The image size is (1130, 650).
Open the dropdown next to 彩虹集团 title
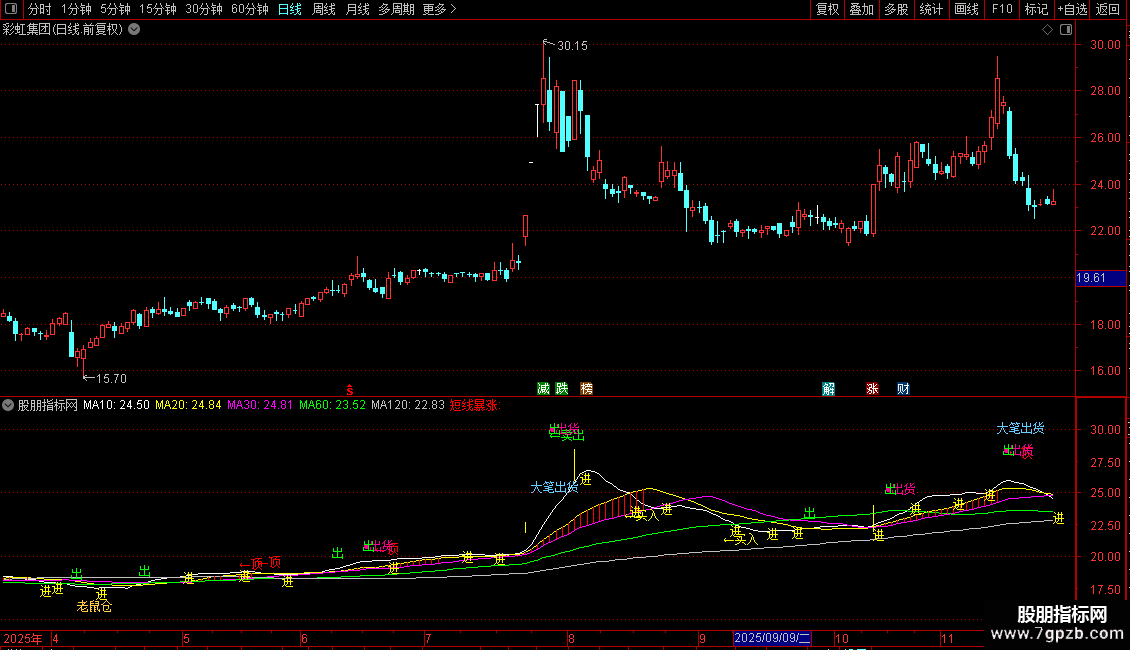pos(134,30)
